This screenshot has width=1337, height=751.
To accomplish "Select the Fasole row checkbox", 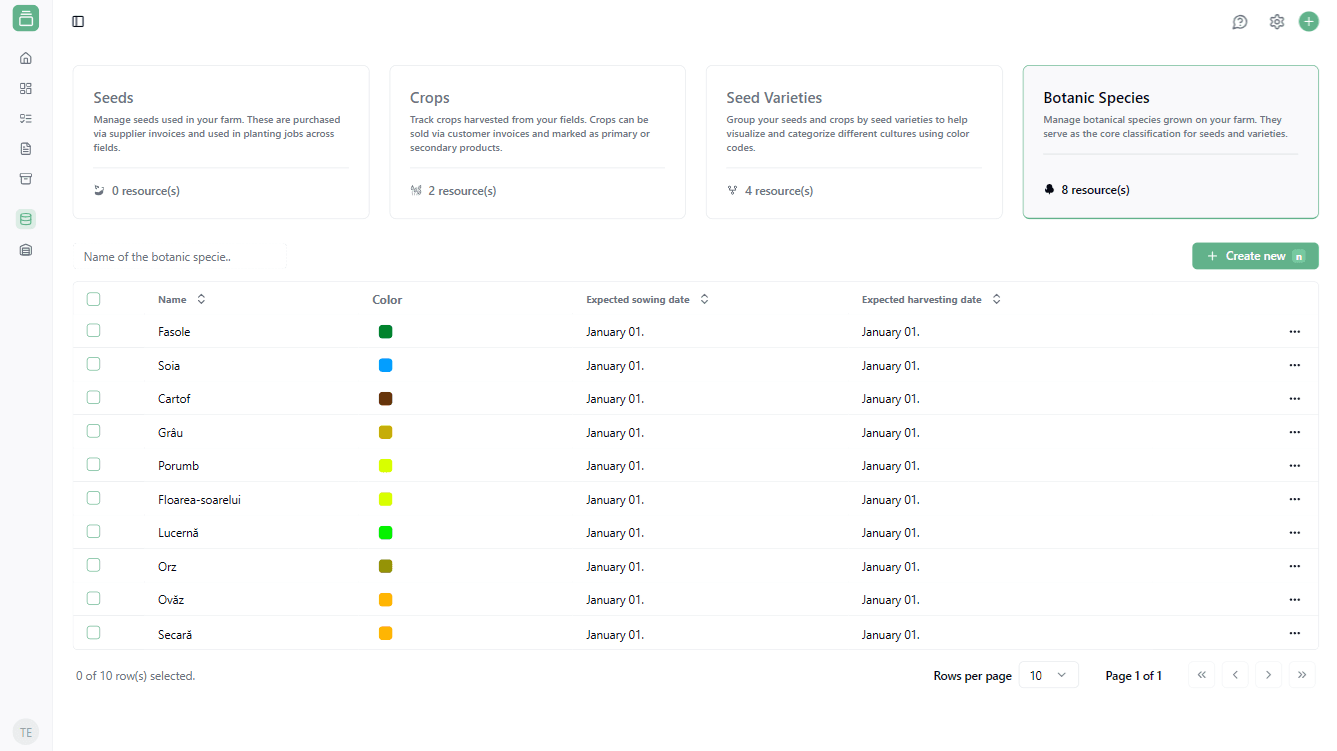I will click(93, 331).
